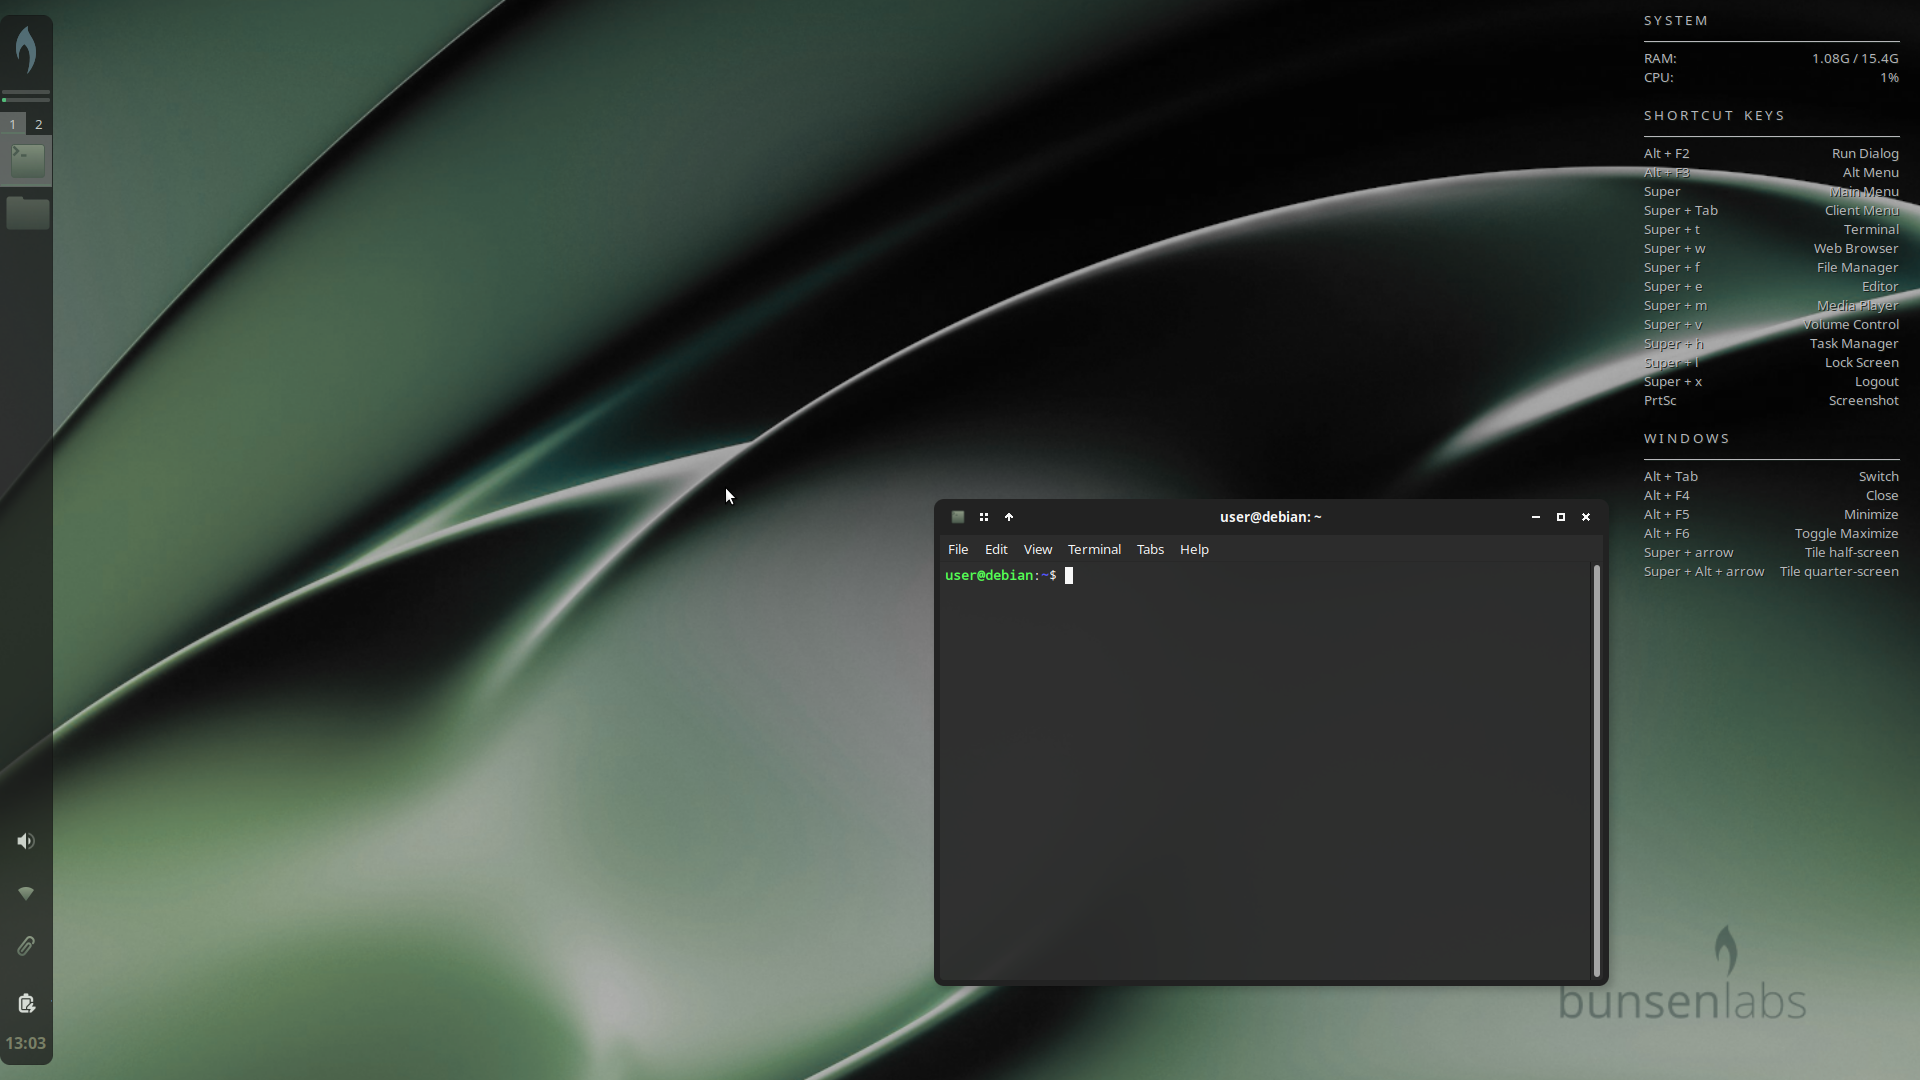
Task: Click the 13:03 clock in the panel
Action: click(26, 1043)
